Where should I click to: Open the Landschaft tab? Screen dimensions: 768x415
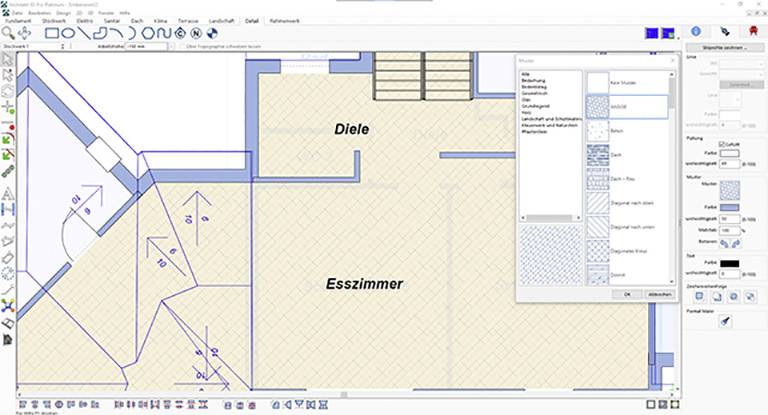coord(218,20)
